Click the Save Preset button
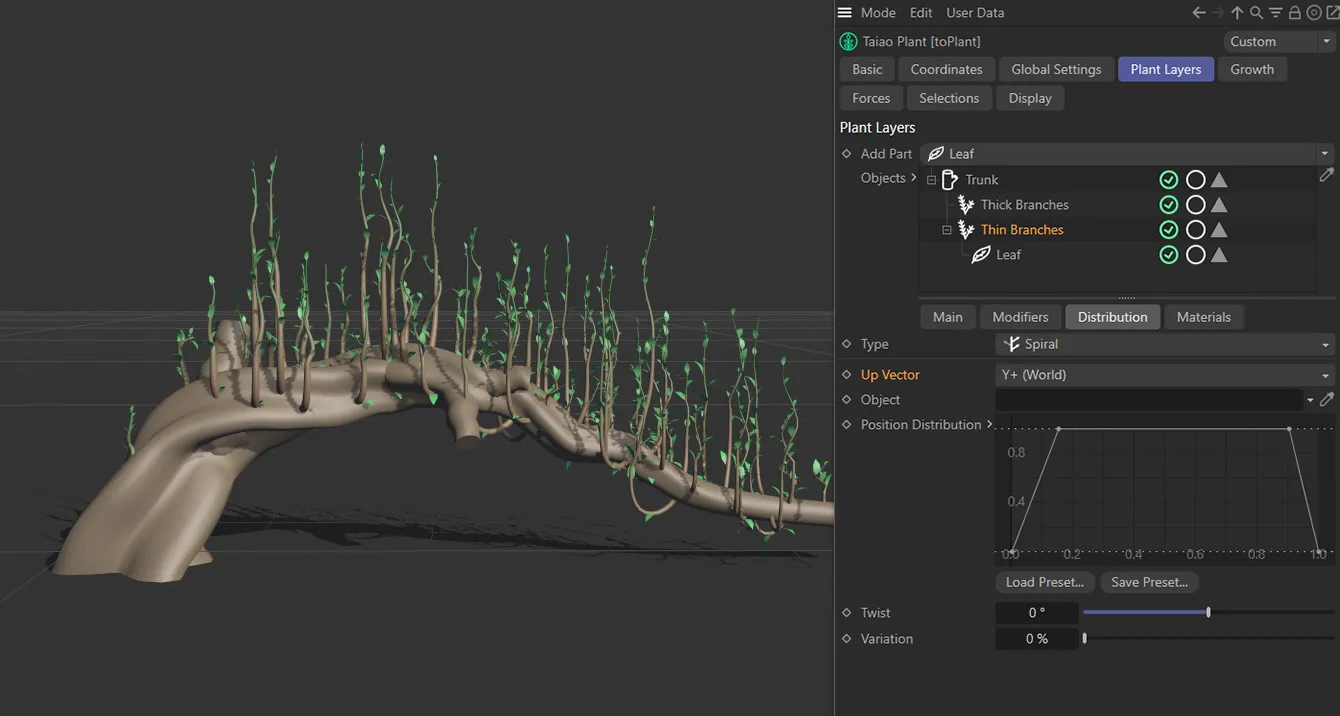The width and height of the screenshot is (1340, 716). pyautogui.click(x=1149, y=582)
